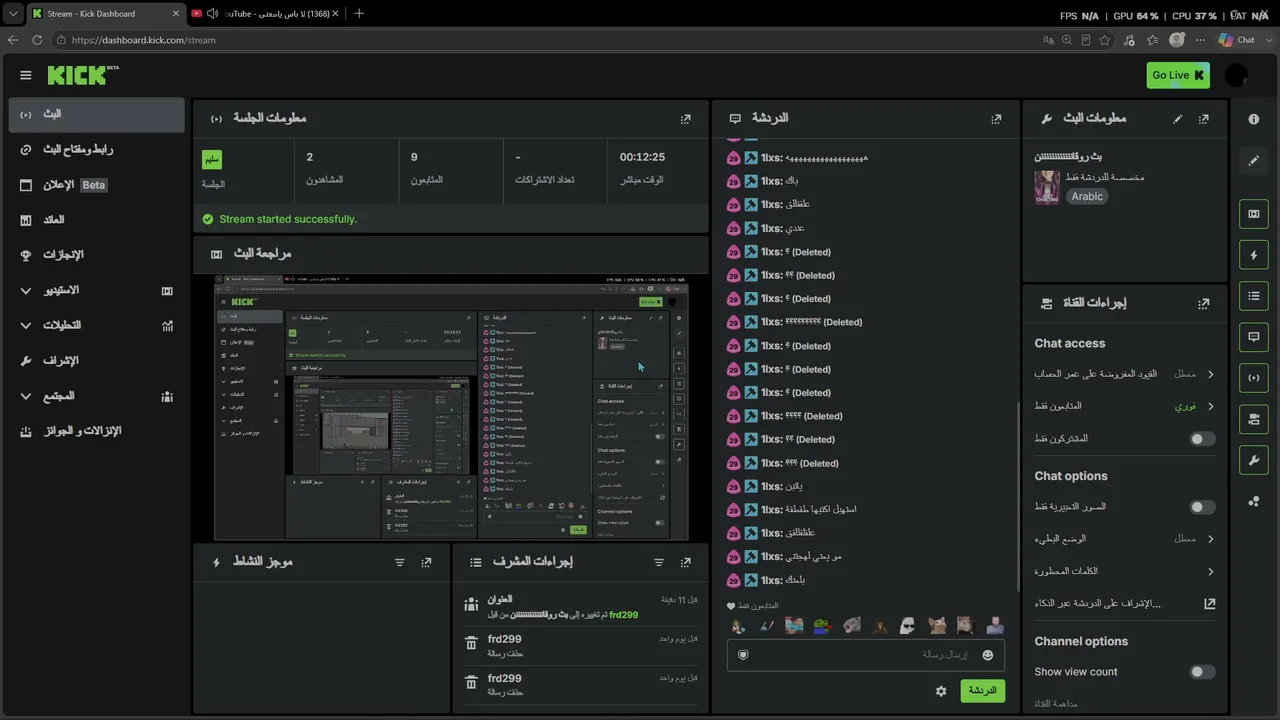The image size is (1280, 720).
Task: Pop out the الدردشة chat panel
Action: 996,119
